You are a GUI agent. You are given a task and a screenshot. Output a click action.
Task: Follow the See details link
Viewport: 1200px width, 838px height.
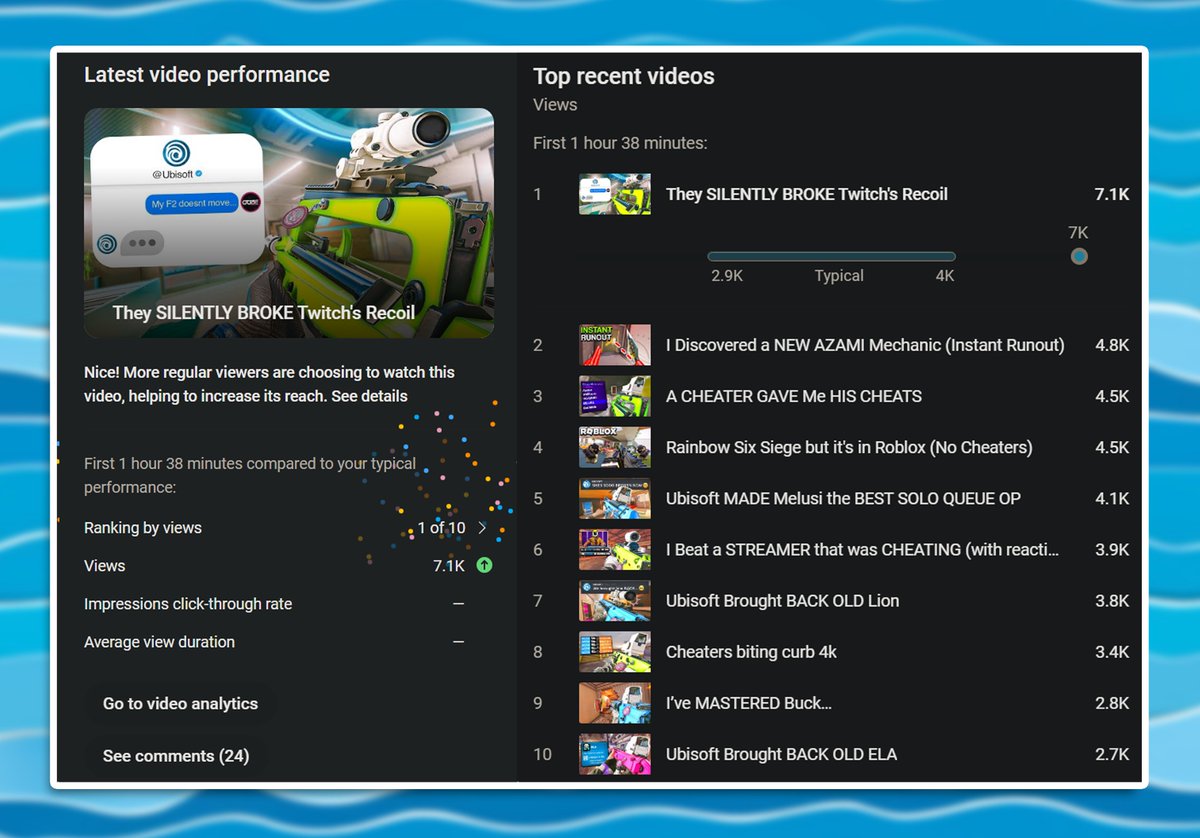click(x=369, y=396)
